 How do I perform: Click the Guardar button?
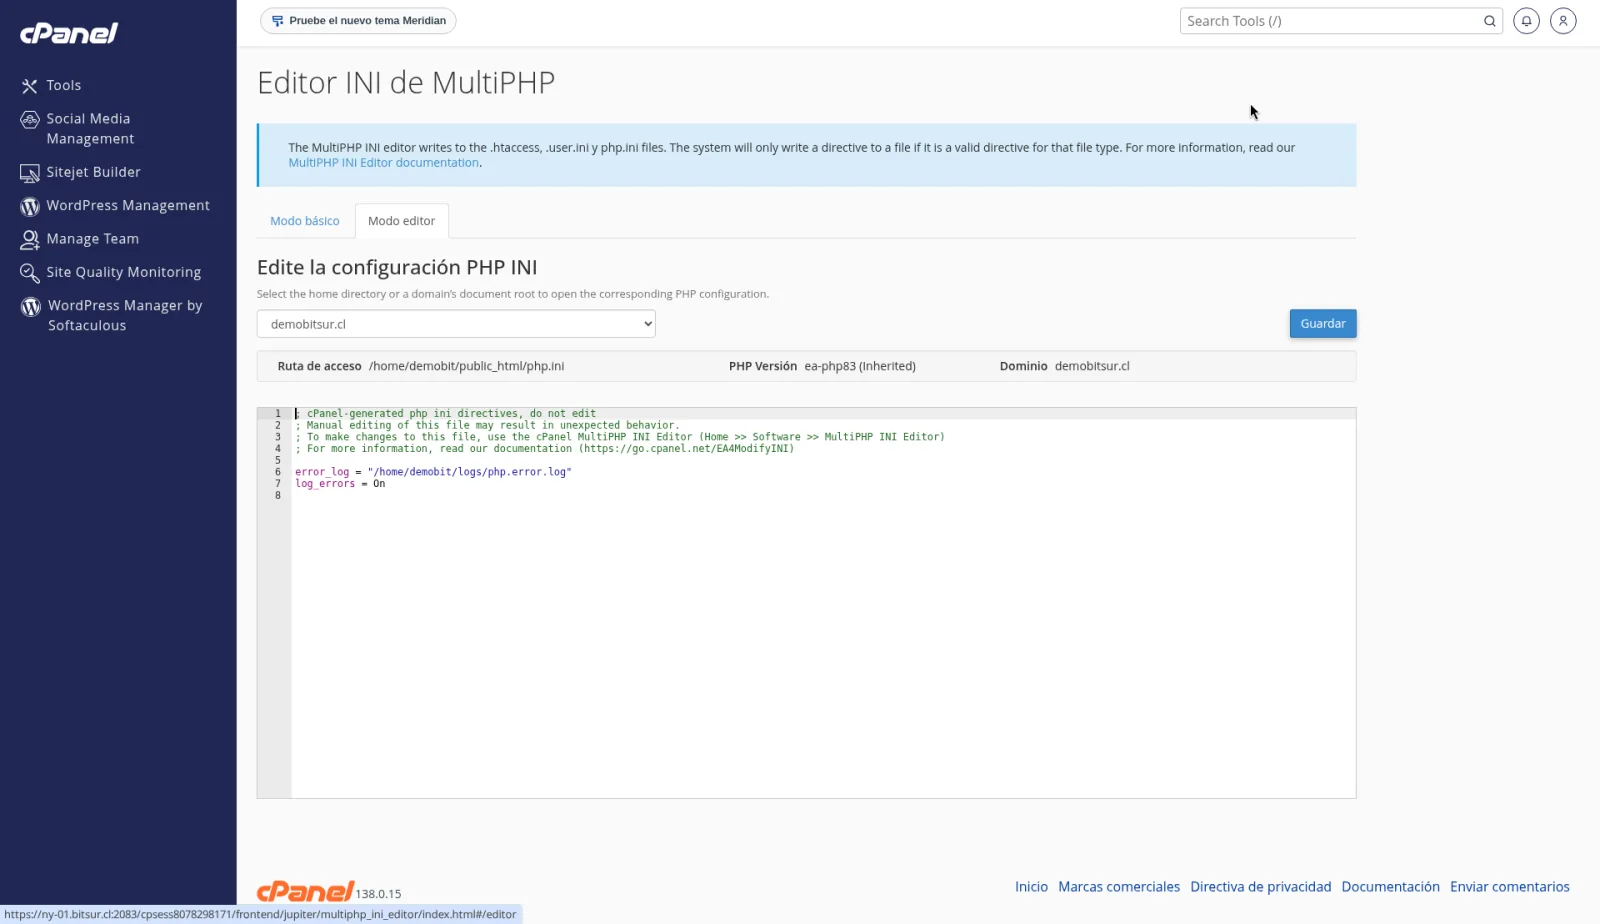click(x=1323, y=324)
